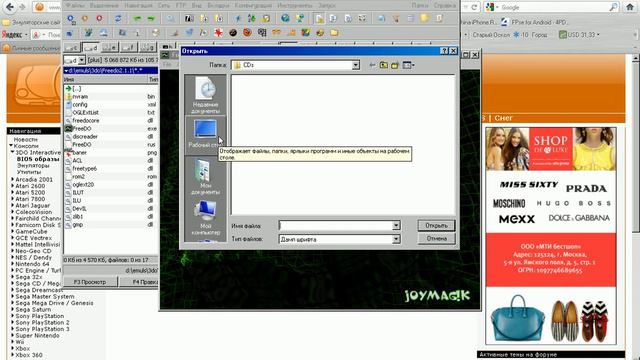640x360 pixels.
Task: Click the yellow folder icon on second toolbar row
Action: tap(334, 33)
